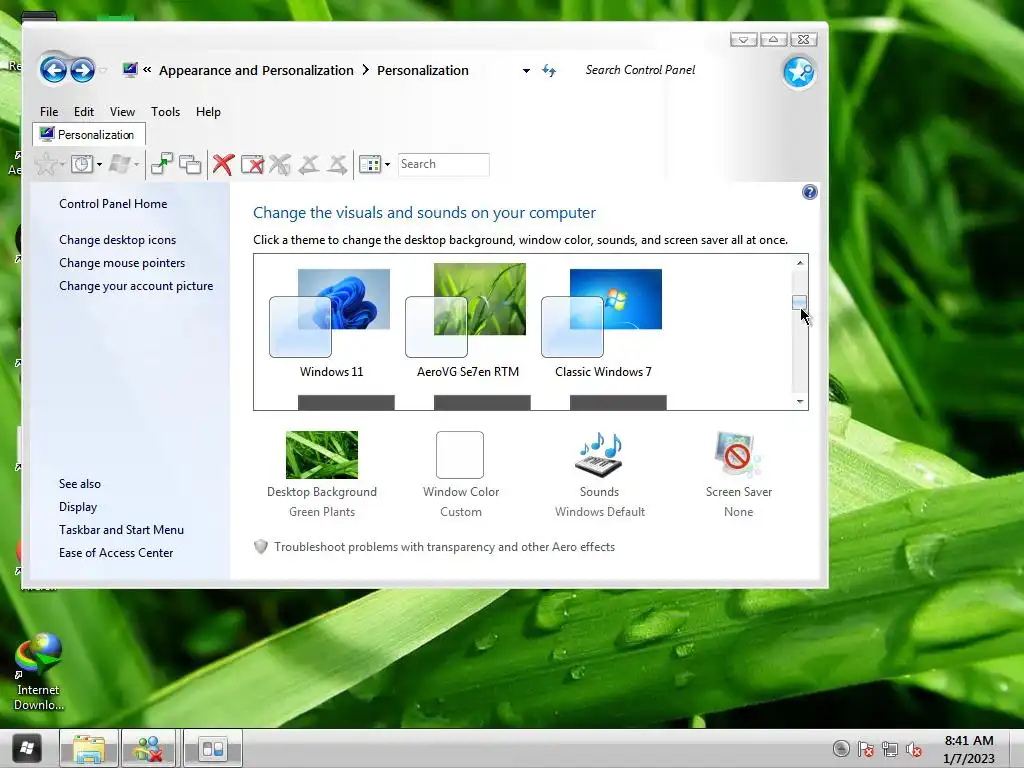Viewport: 1024px width, 768px height.
Task: Open the Edit menu
Action: (x=84, y=112)
